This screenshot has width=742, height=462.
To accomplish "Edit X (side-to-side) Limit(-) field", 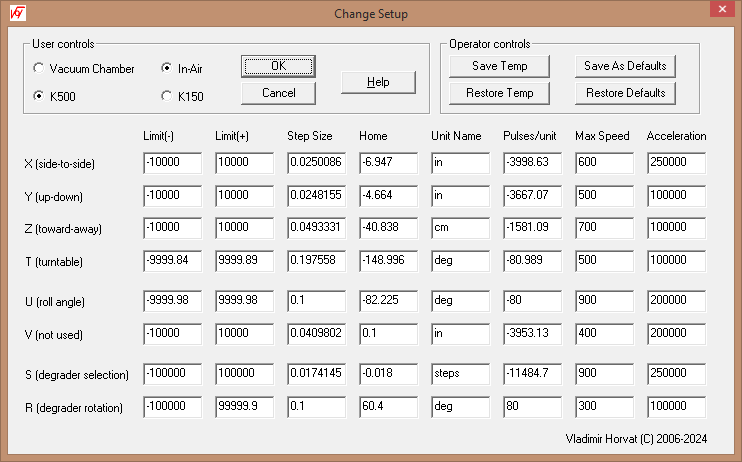I will tap(173, 163).
